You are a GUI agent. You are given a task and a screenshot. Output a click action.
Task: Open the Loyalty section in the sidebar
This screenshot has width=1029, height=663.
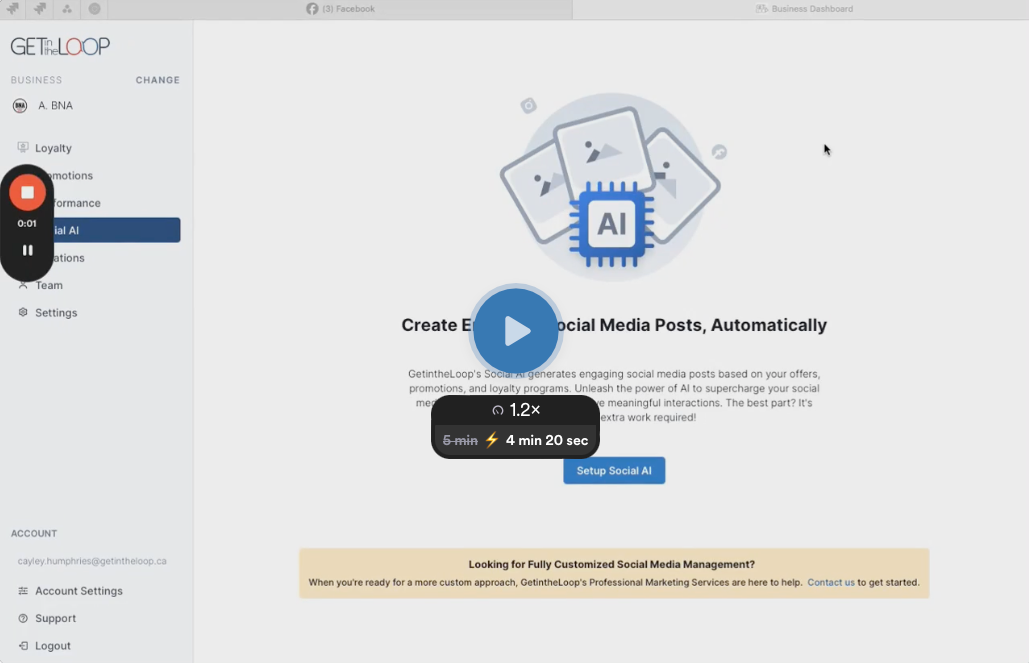tap(51, 147)
